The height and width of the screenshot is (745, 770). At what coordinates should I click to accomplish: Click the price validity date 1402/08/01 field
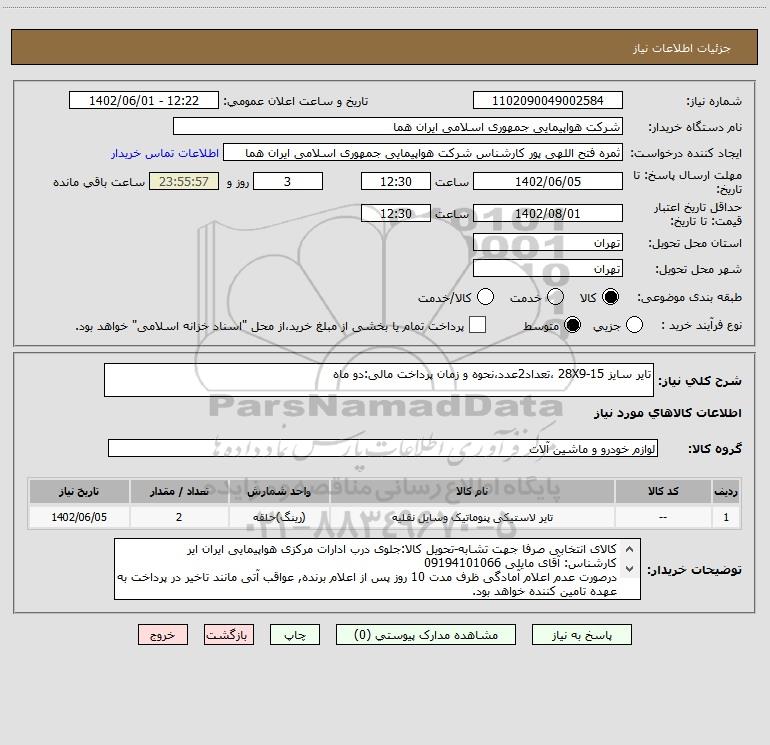click(x=548, y=213)
